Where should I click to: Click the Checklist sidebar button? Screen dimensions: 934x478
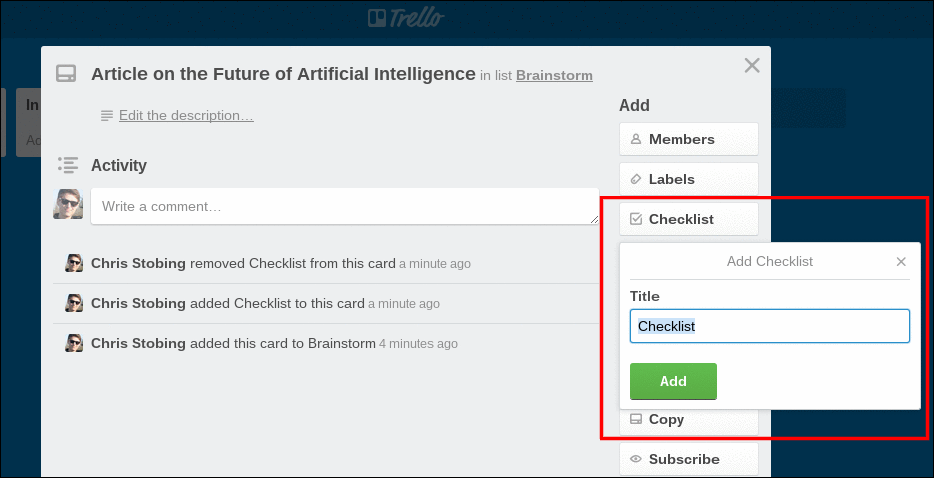[688, 219]
